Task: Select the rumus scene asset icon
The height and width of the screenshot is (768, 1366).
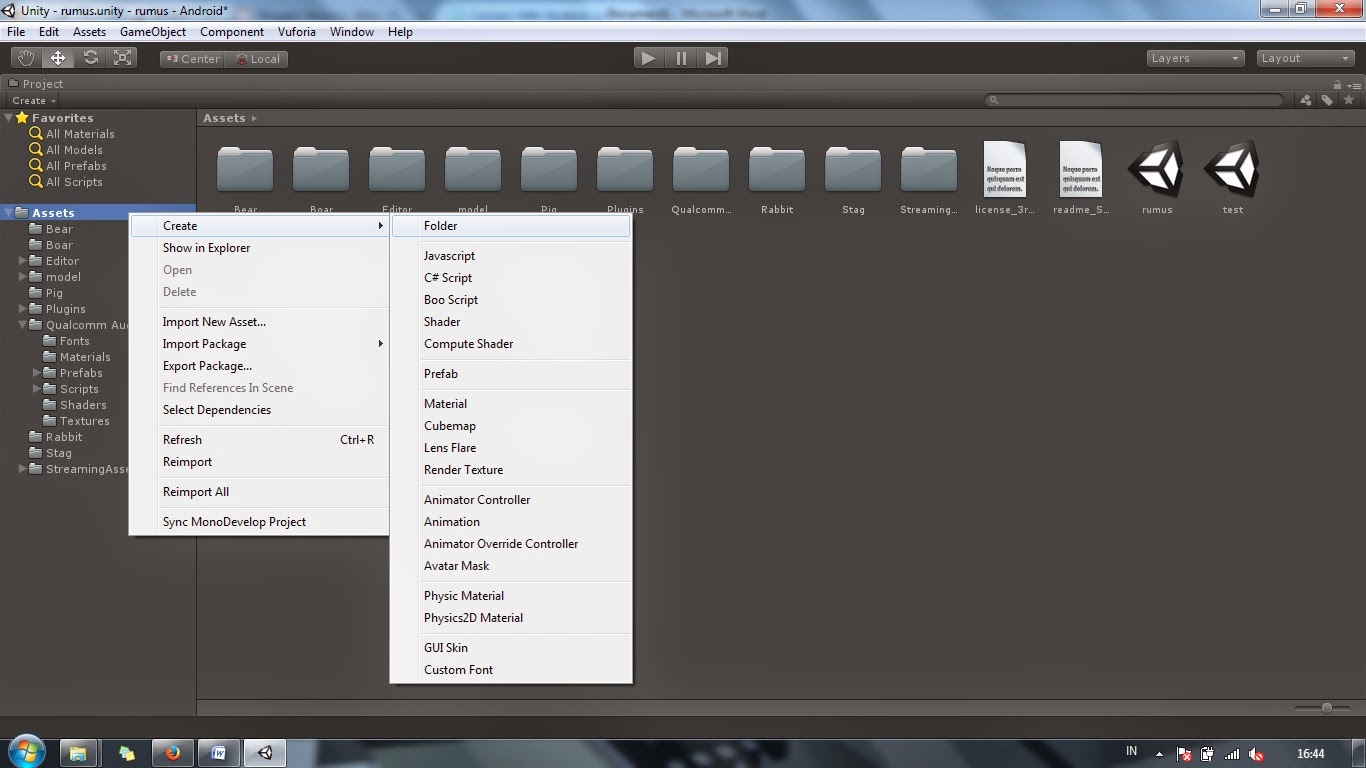Action: pyautogui.click(x=1157, y=168)
